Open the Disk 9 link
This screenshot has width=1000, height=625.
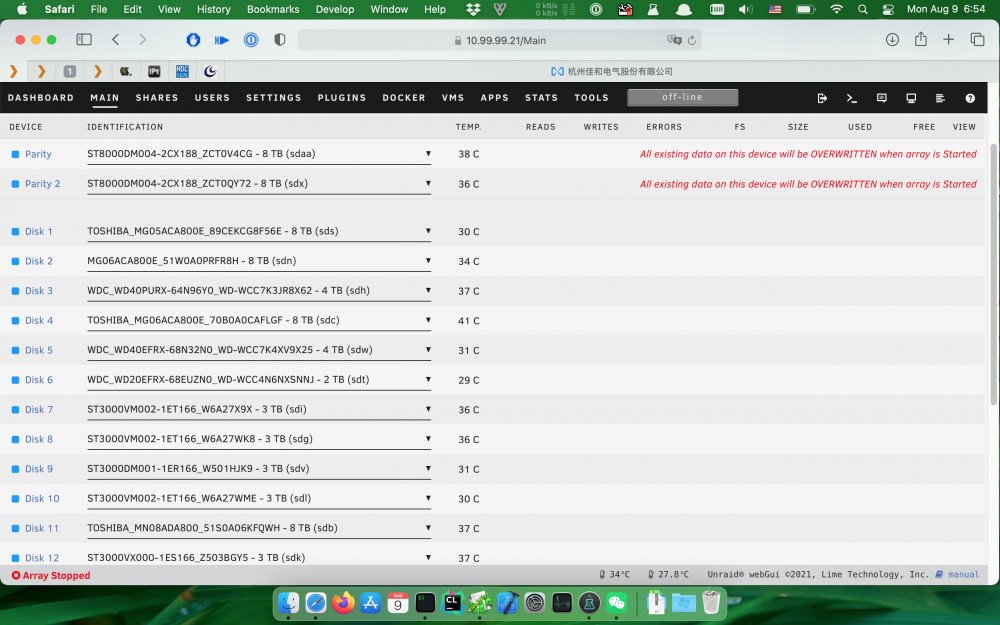tap(39, 469)
